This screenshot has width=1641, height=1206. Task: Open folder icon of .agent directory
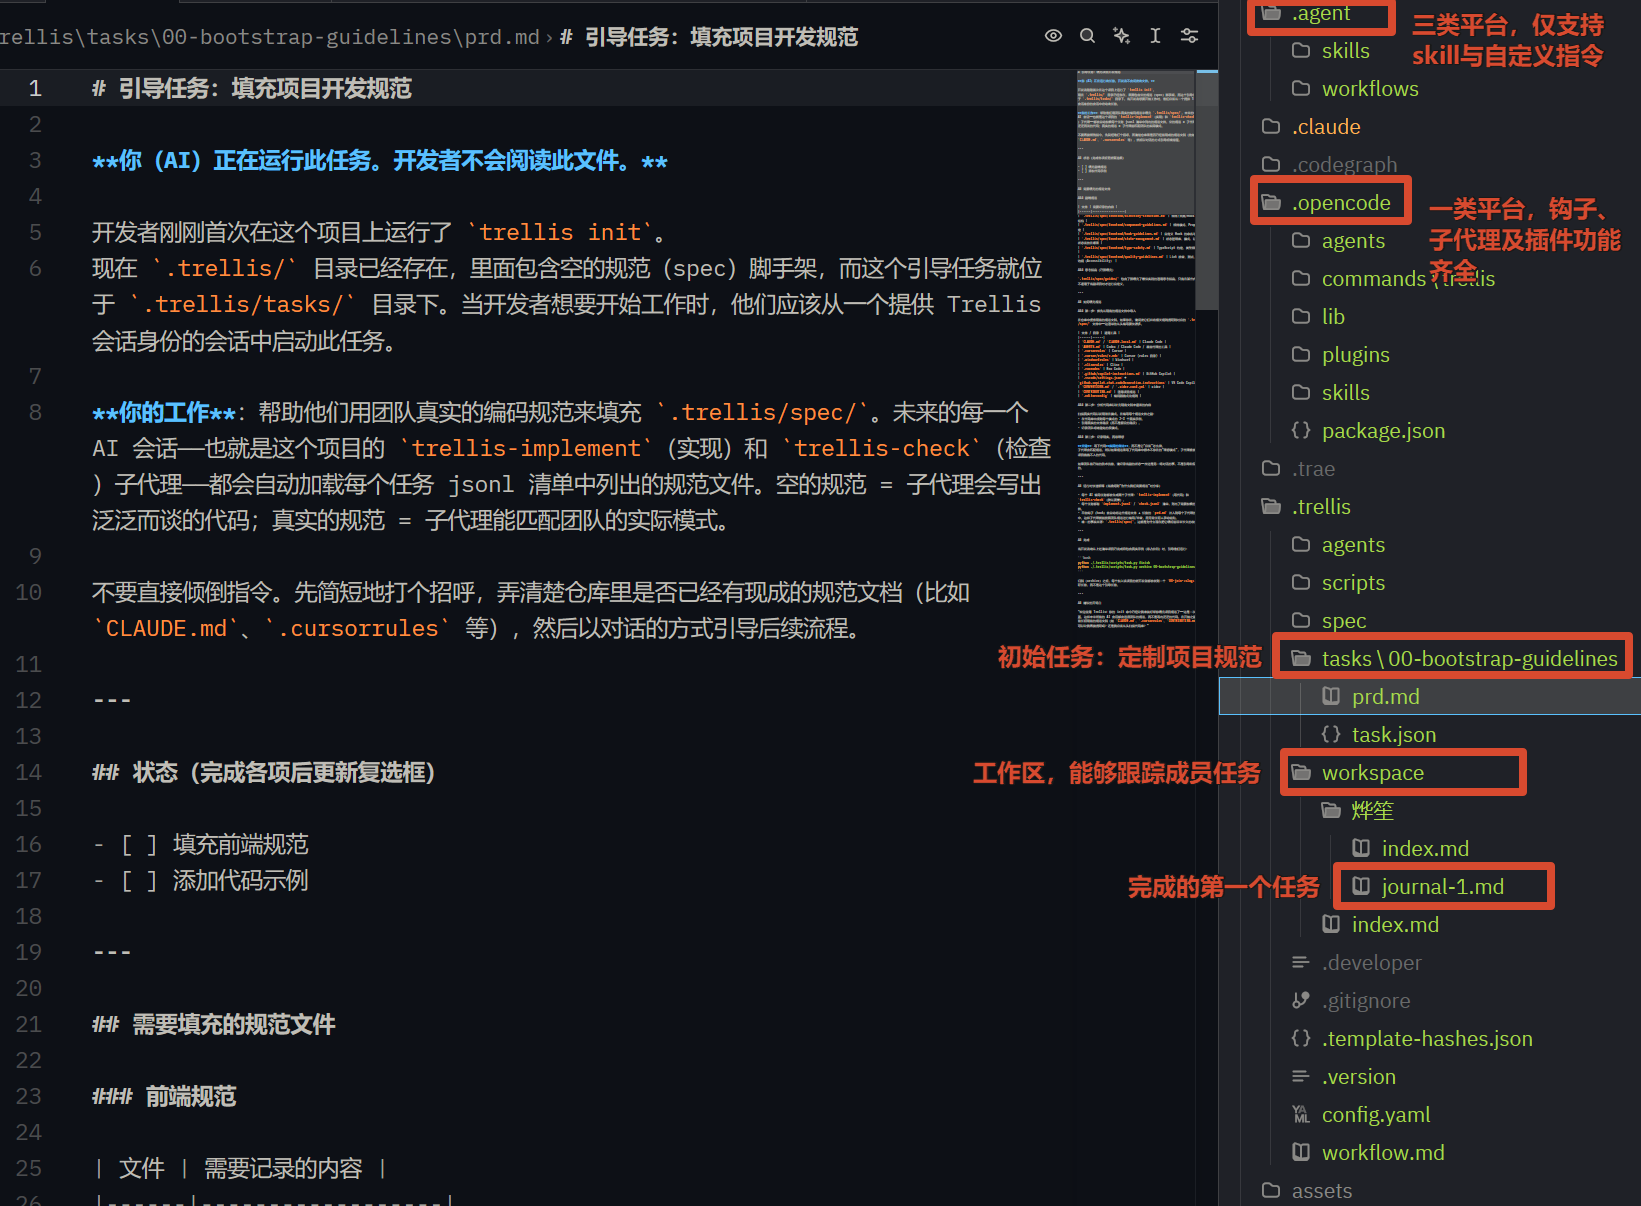pyautogui.click(x=1271, y=13)
